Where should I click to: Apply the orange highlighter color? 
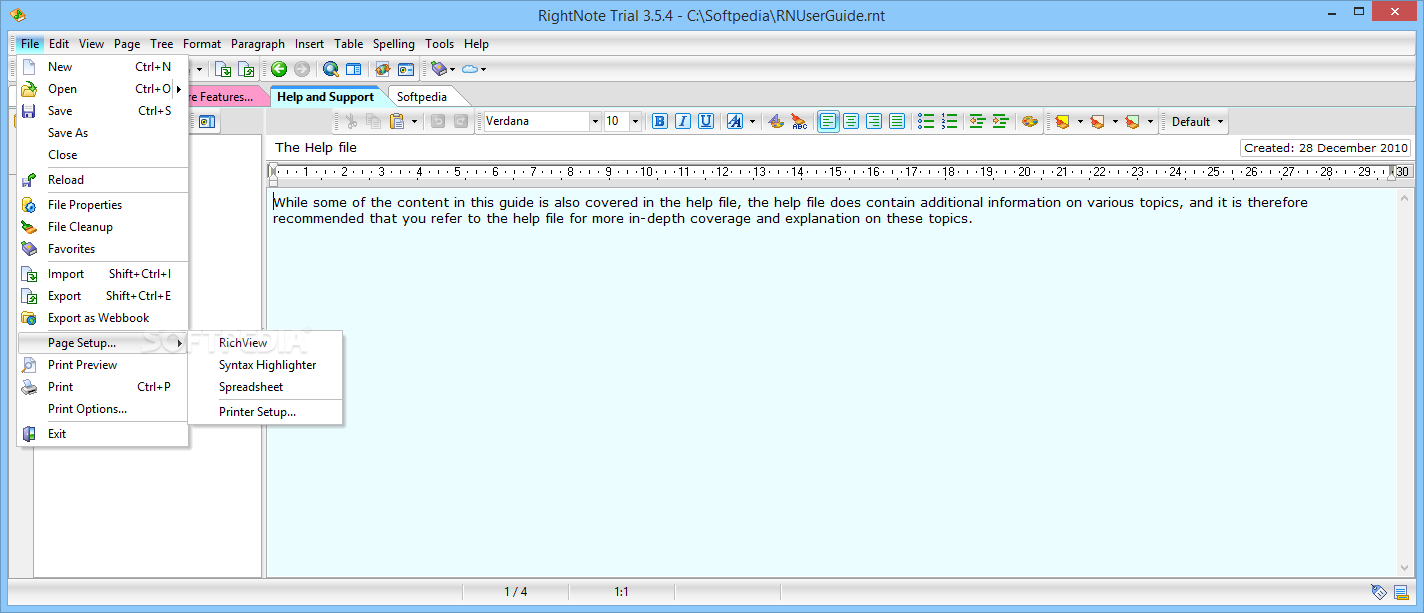coord(1097,121)
